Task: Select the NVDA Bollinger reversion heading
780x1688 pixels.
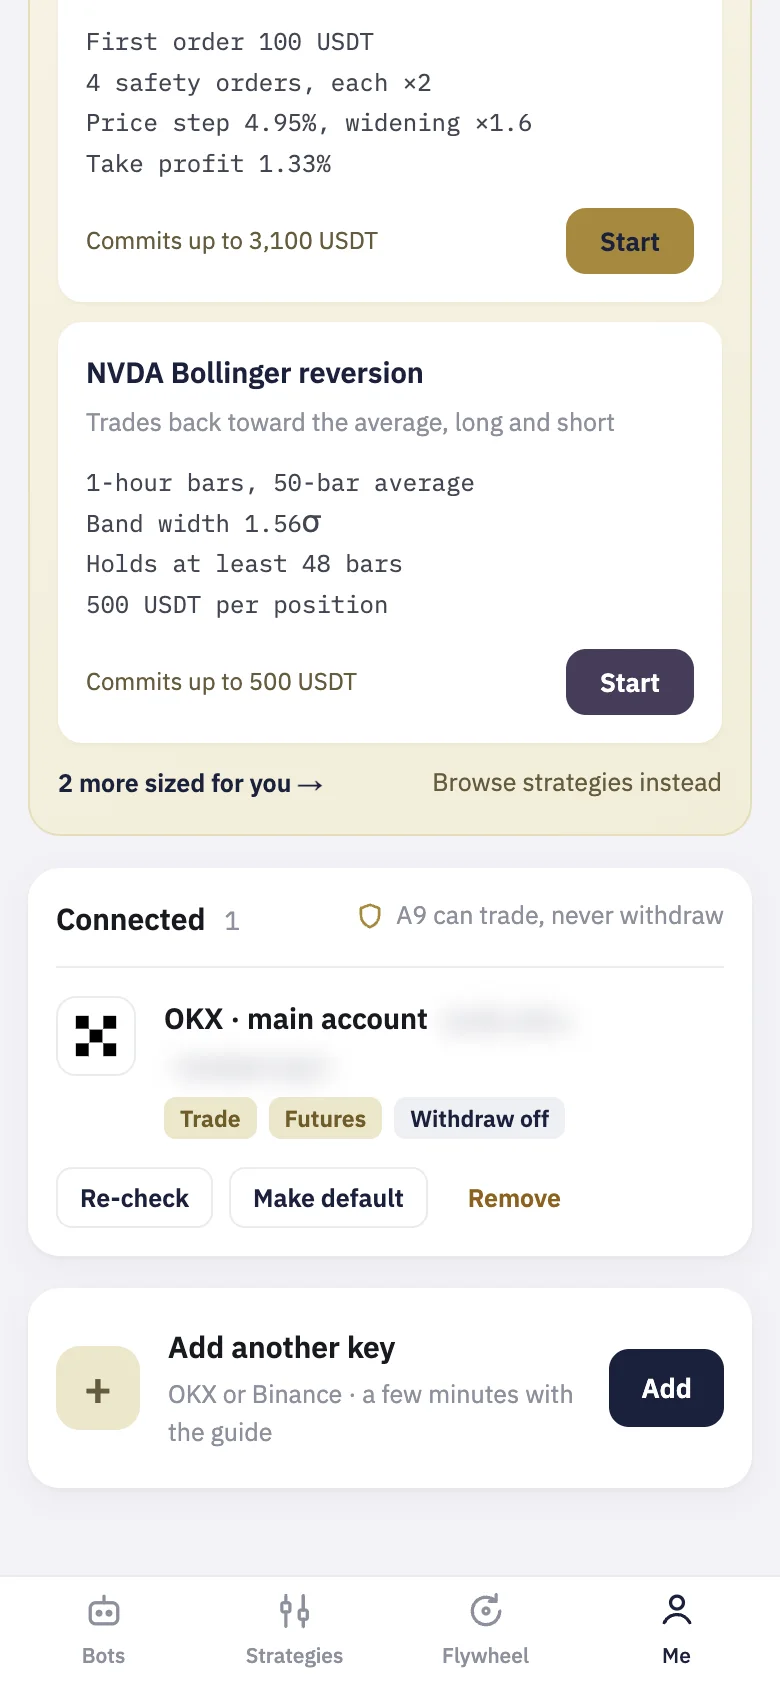Action: click(255, 373)
